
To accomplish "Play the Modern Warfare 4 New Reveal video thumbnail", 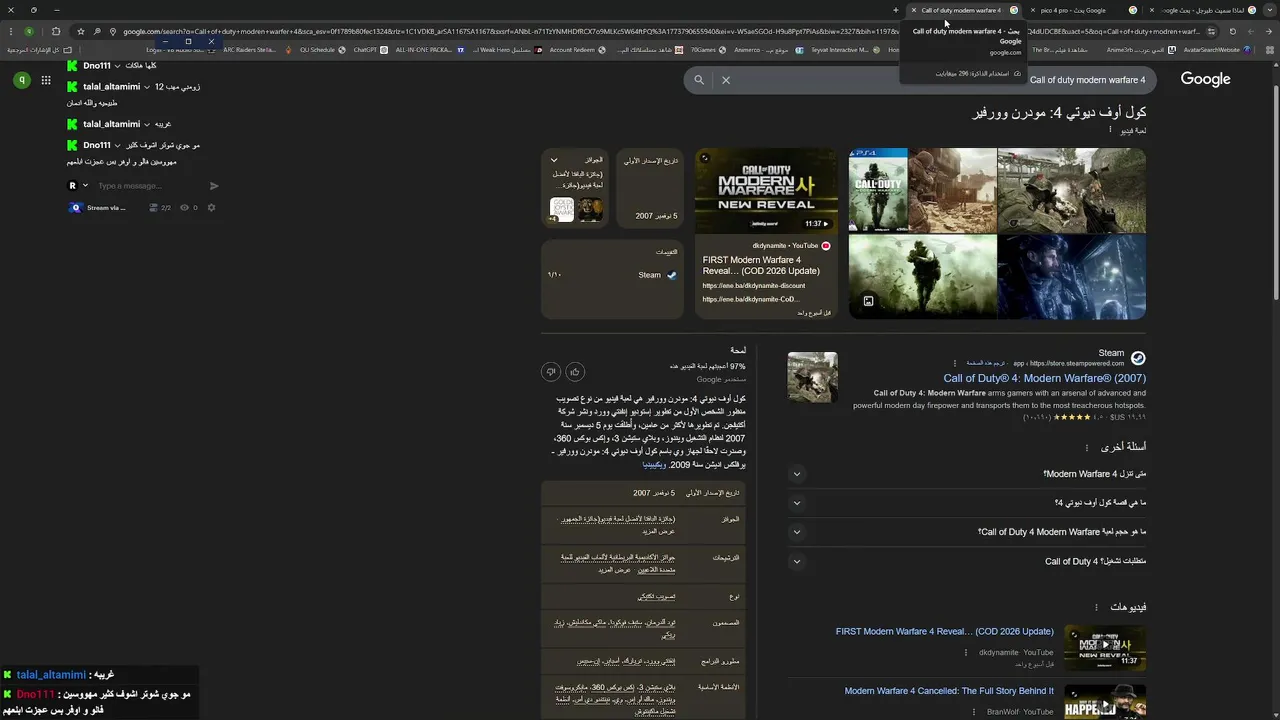I will (x=766, y=191).
